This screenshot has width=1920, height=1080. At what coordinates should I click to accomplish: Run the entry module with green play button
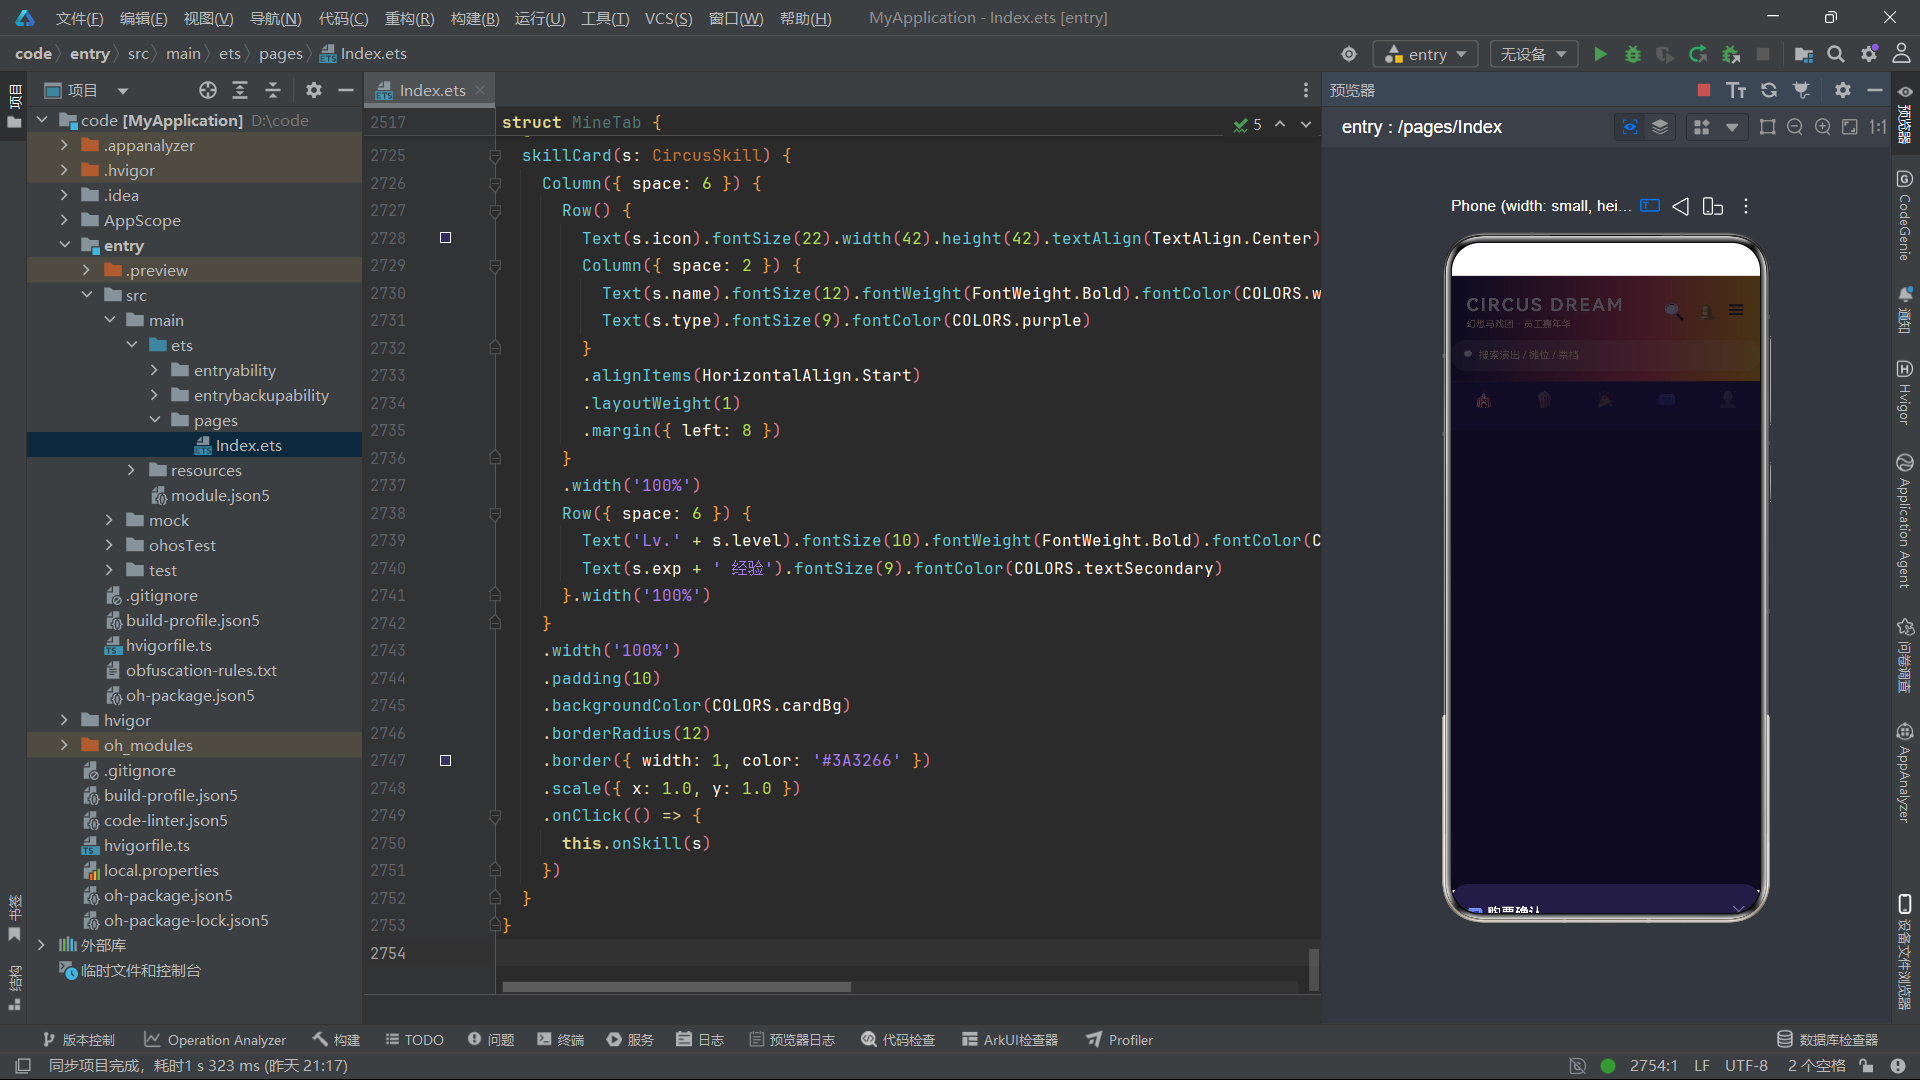pyautogui.click(x=1600, y=54)
